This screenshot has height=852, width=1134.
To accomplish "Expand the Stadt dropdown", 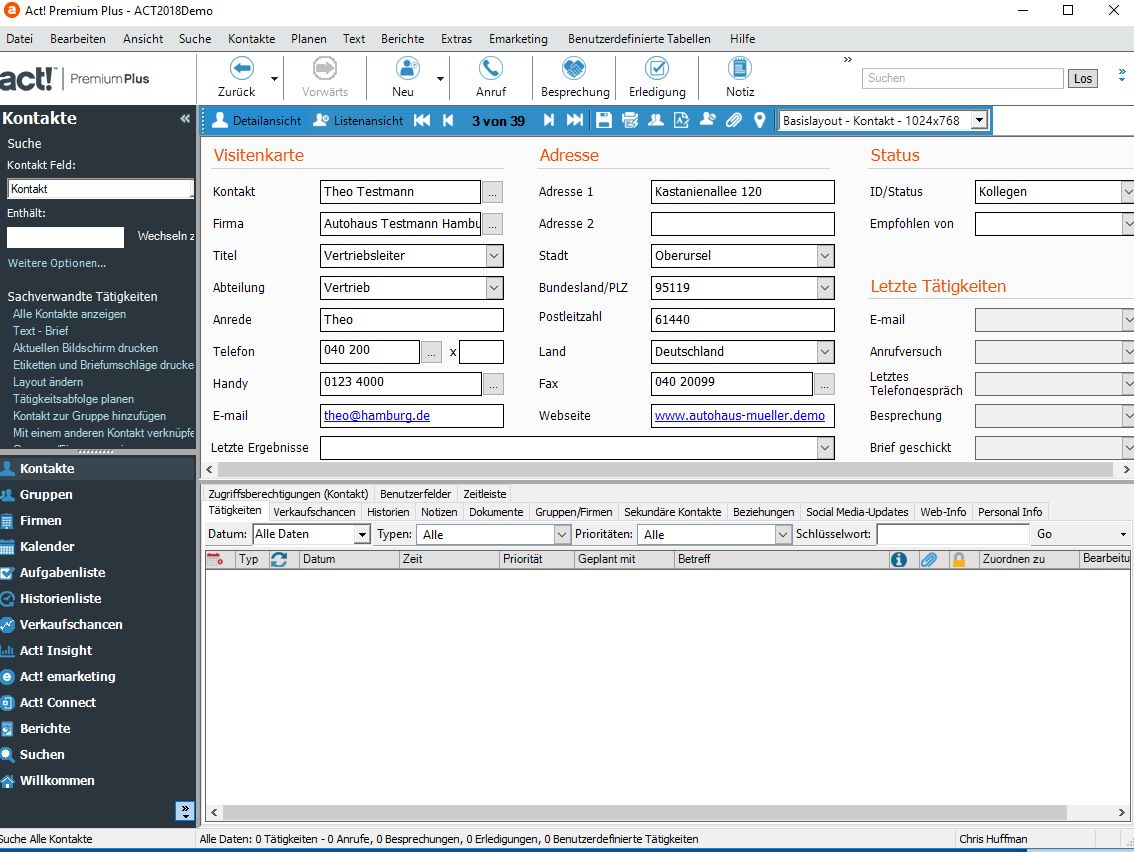I will tap(824, 255).
